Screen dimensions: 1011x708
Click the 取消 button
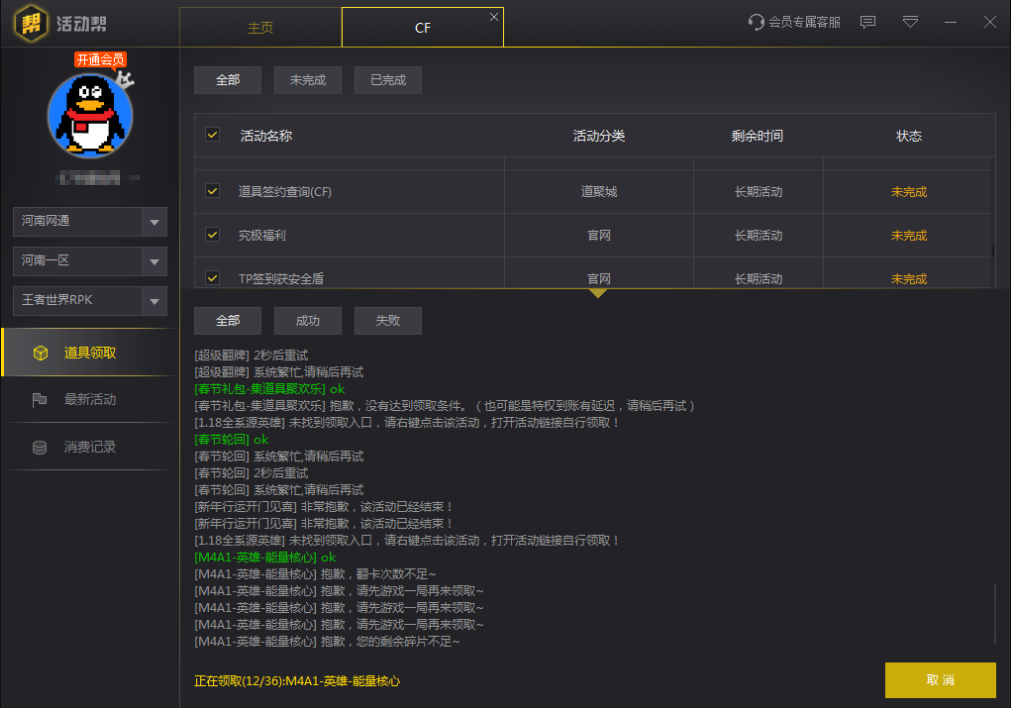(940, 680)
